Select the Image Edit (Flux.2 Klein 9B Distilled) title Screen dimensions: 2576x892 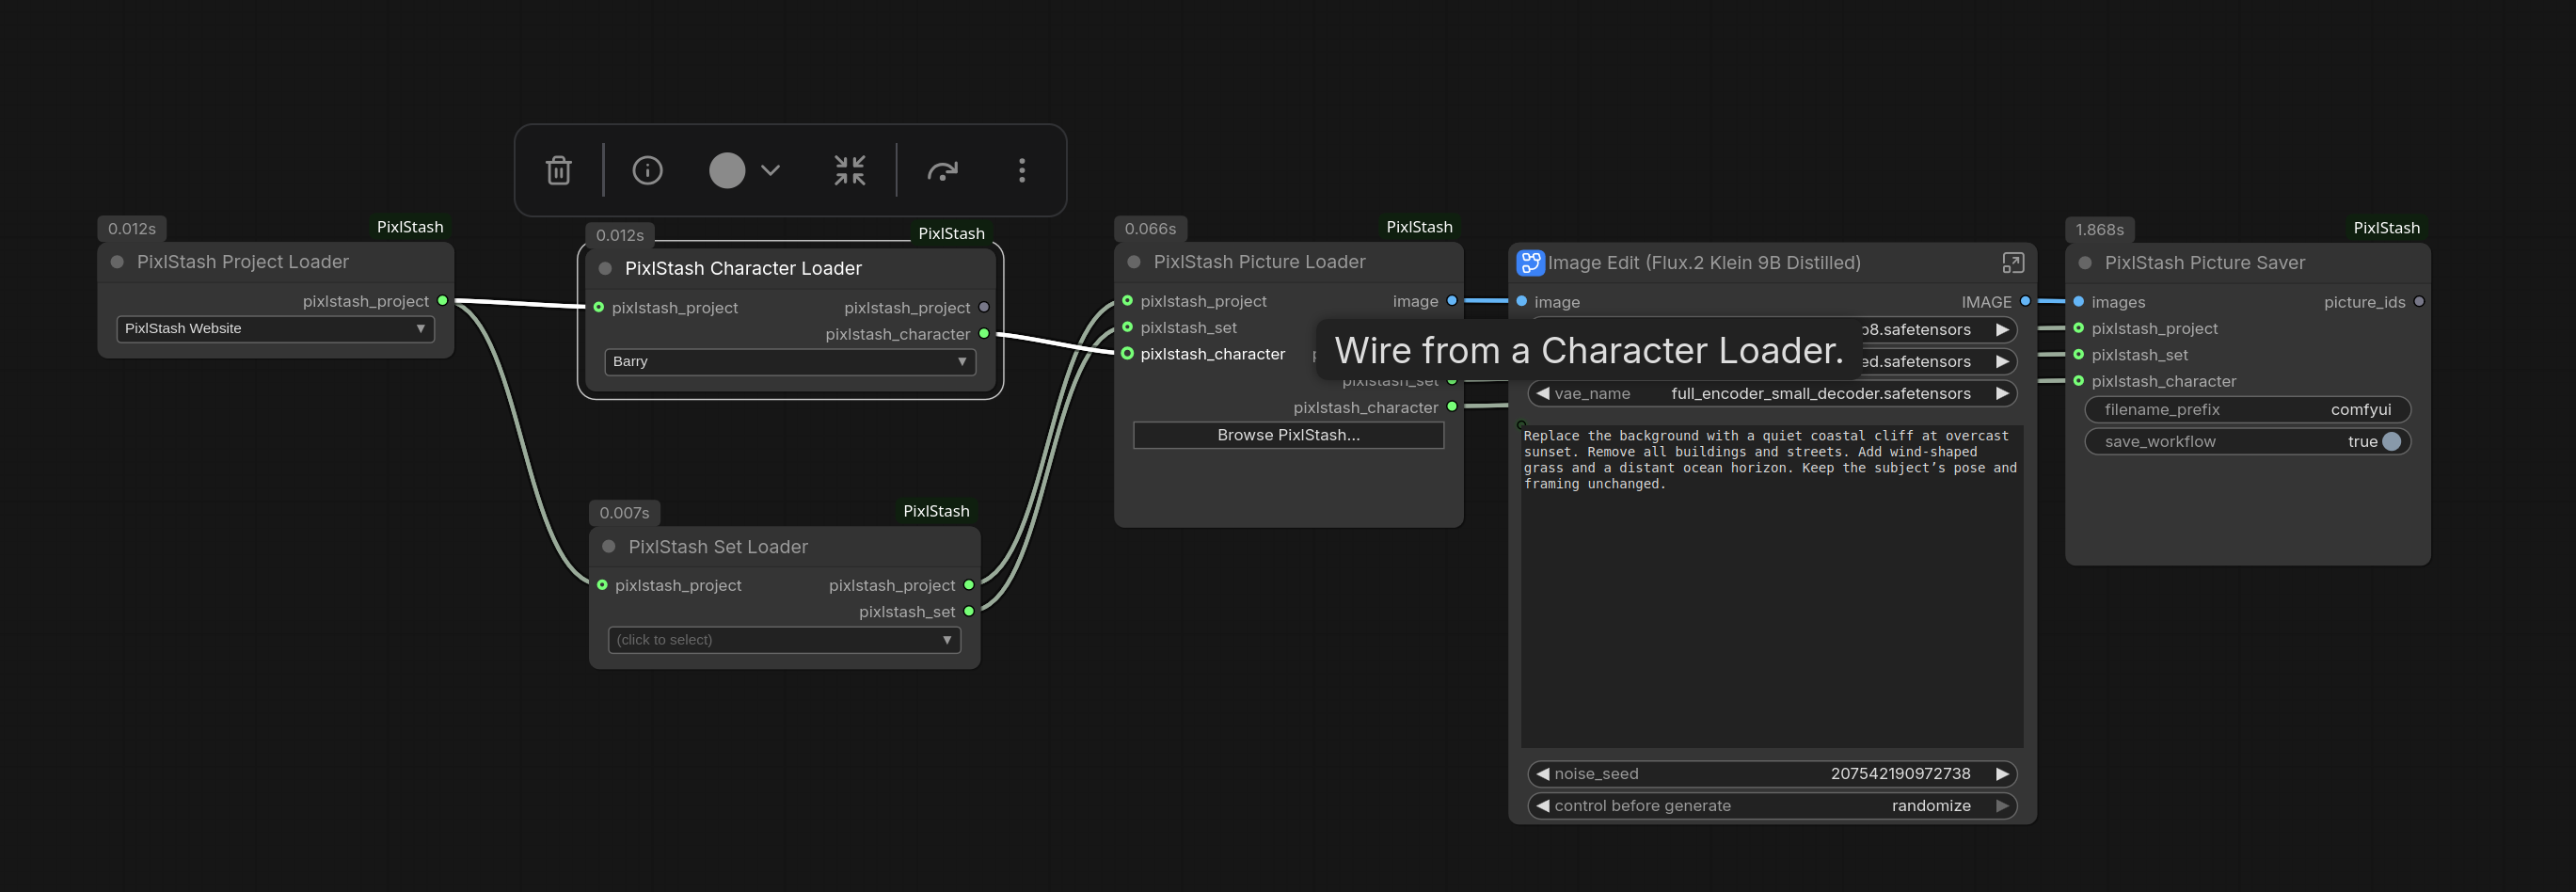point(1703,263)
